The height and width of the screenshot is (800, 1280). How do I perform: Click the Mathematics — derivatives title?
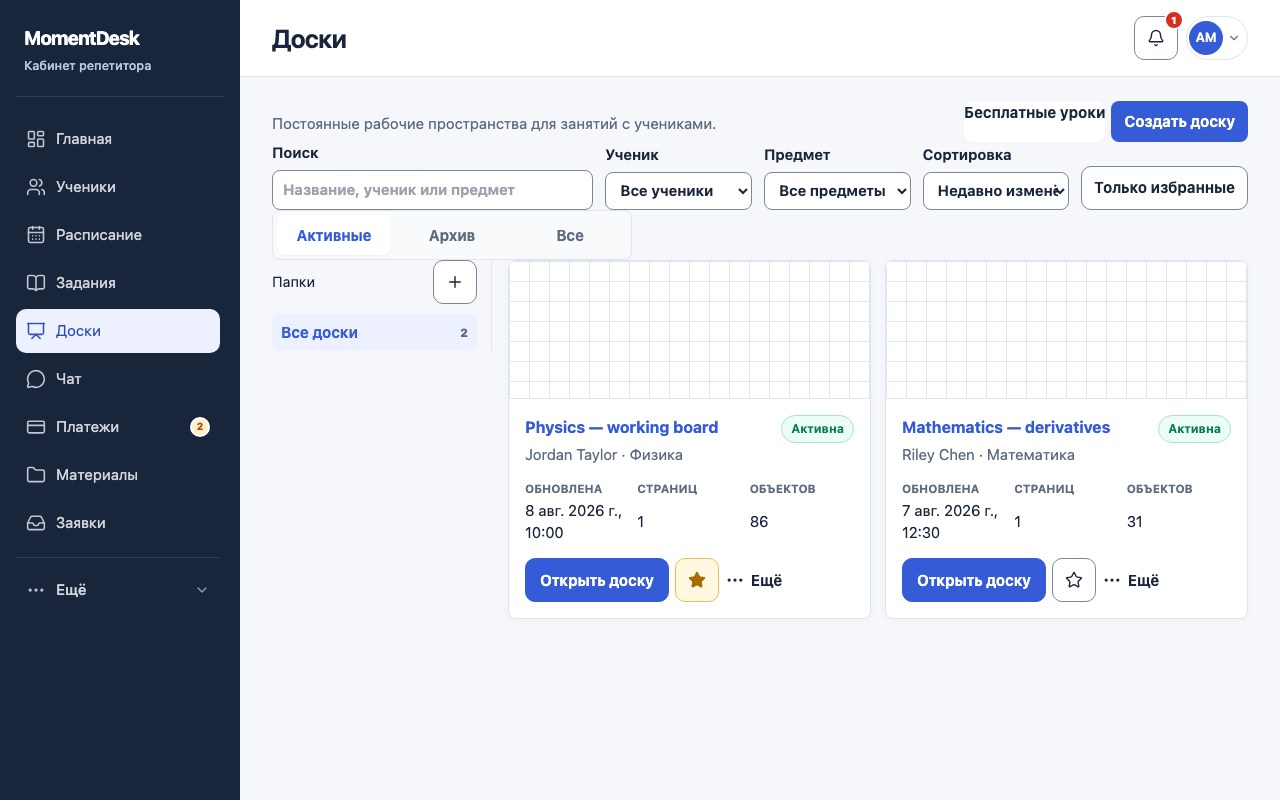point(1006,427)
